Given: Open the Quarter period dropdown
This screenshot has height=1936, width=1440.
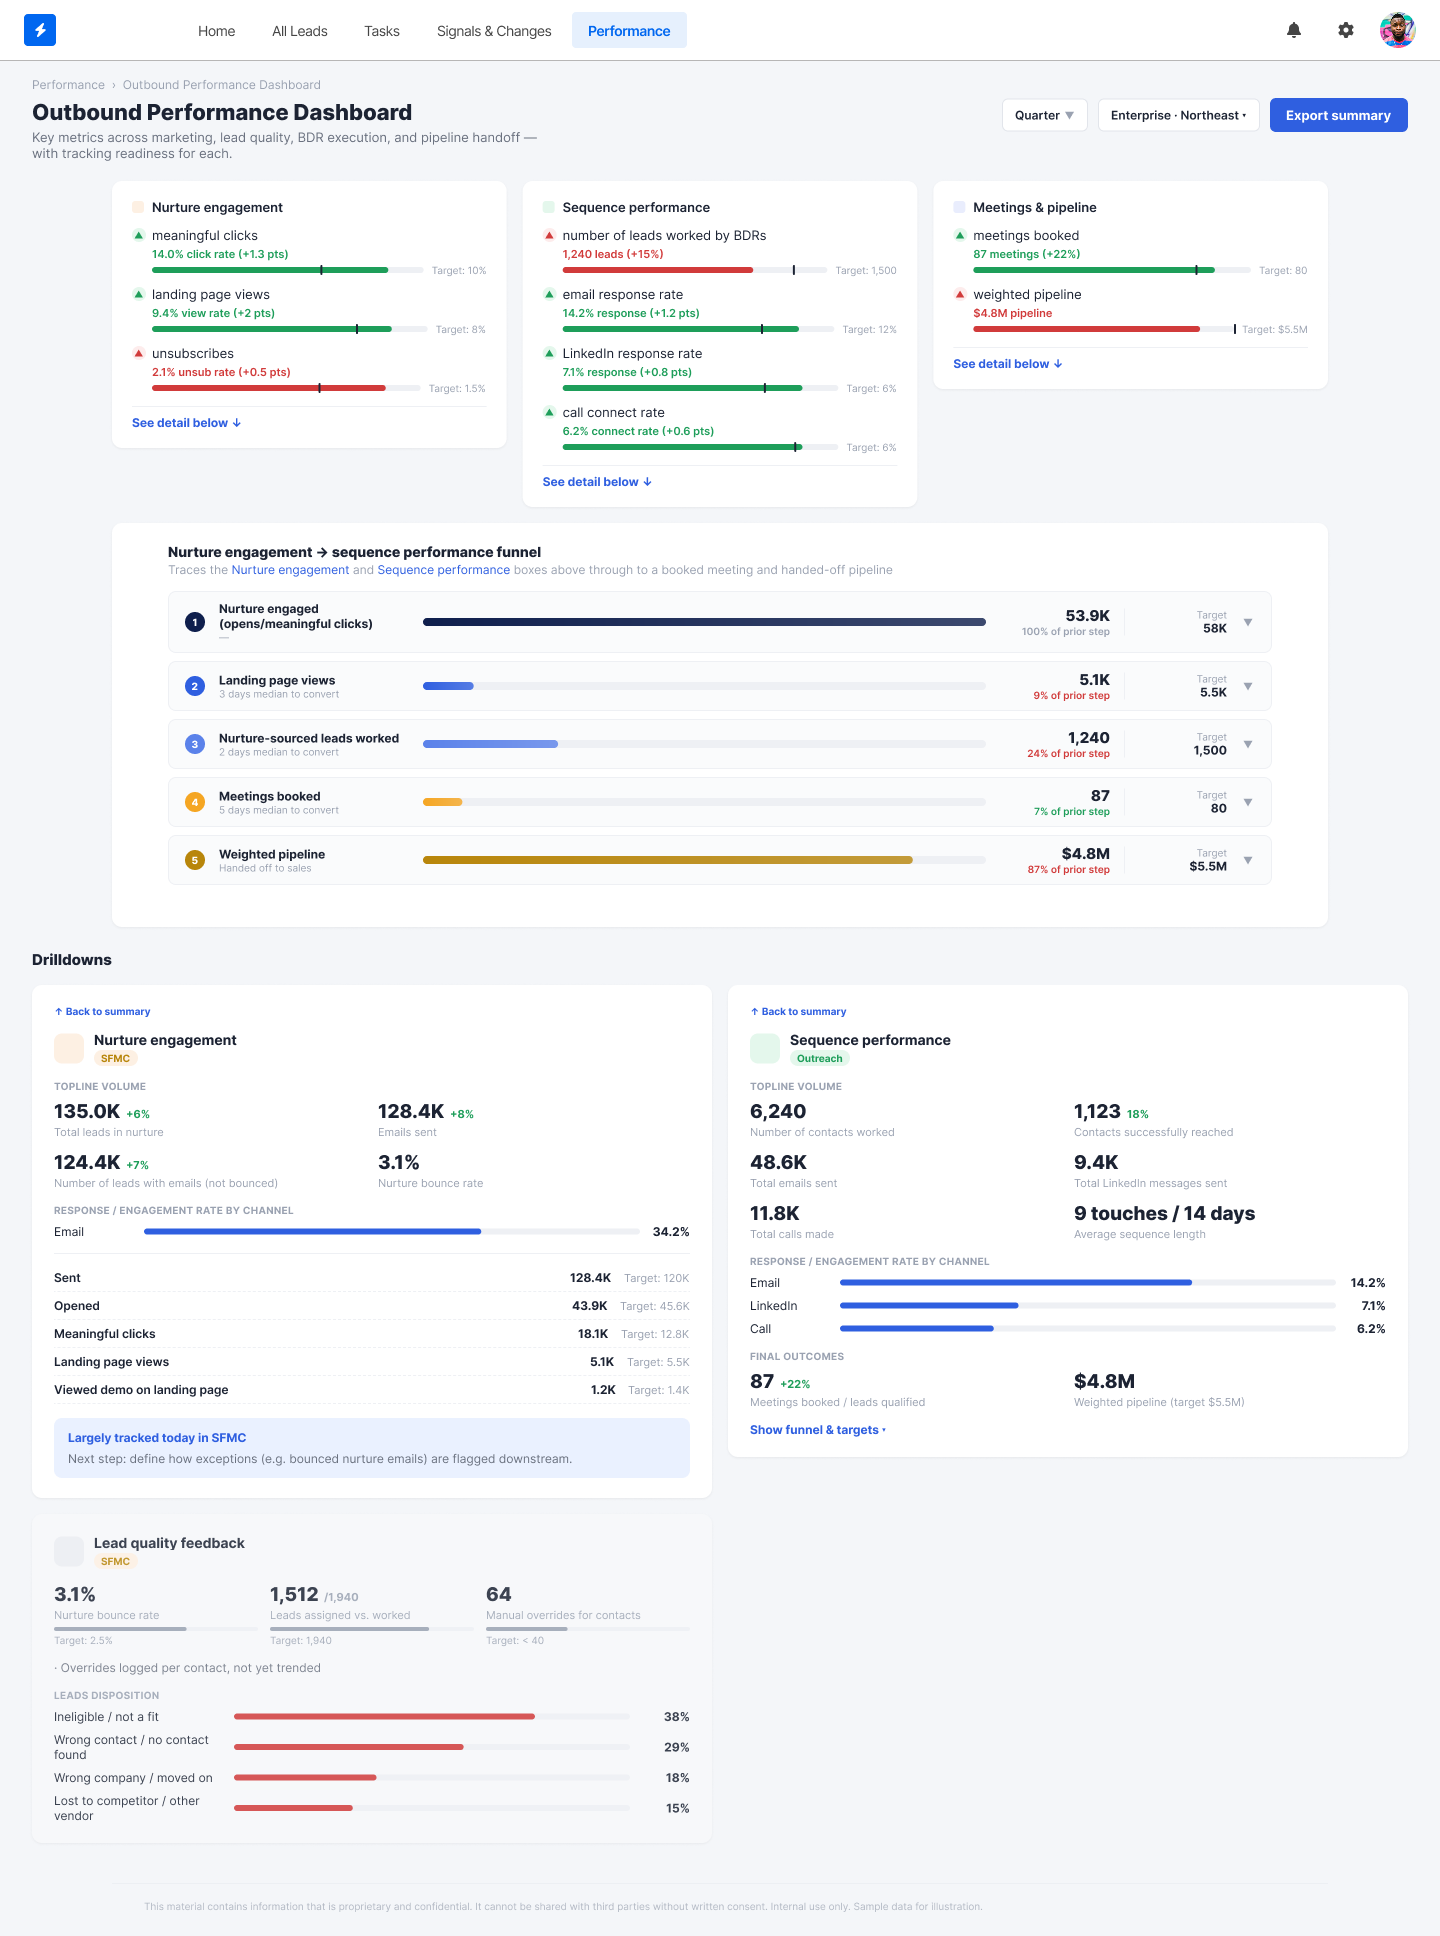Looking at the screenshot, I should click(x=1044, y=115).
